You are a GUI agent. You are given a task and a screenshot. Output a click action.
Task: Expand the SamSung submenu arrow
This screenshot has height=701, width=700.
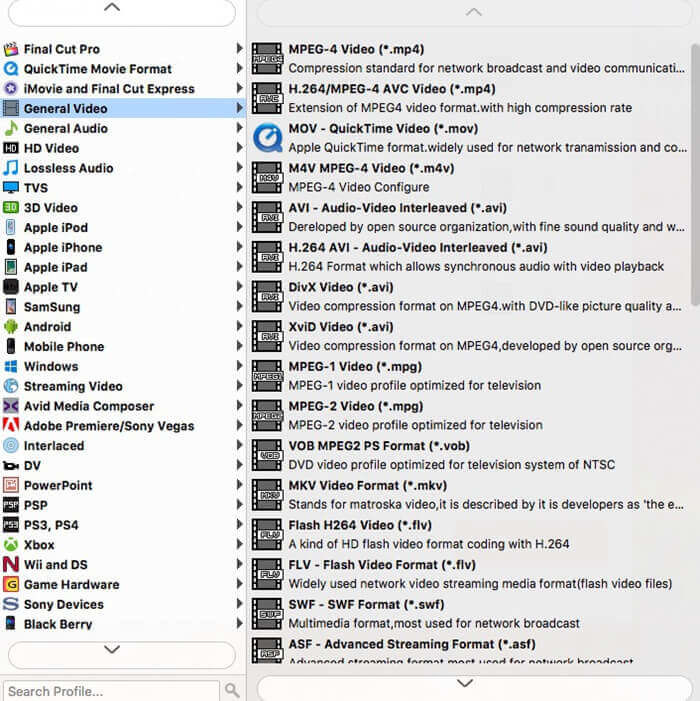pyautogui.click(x=239, y=306)
